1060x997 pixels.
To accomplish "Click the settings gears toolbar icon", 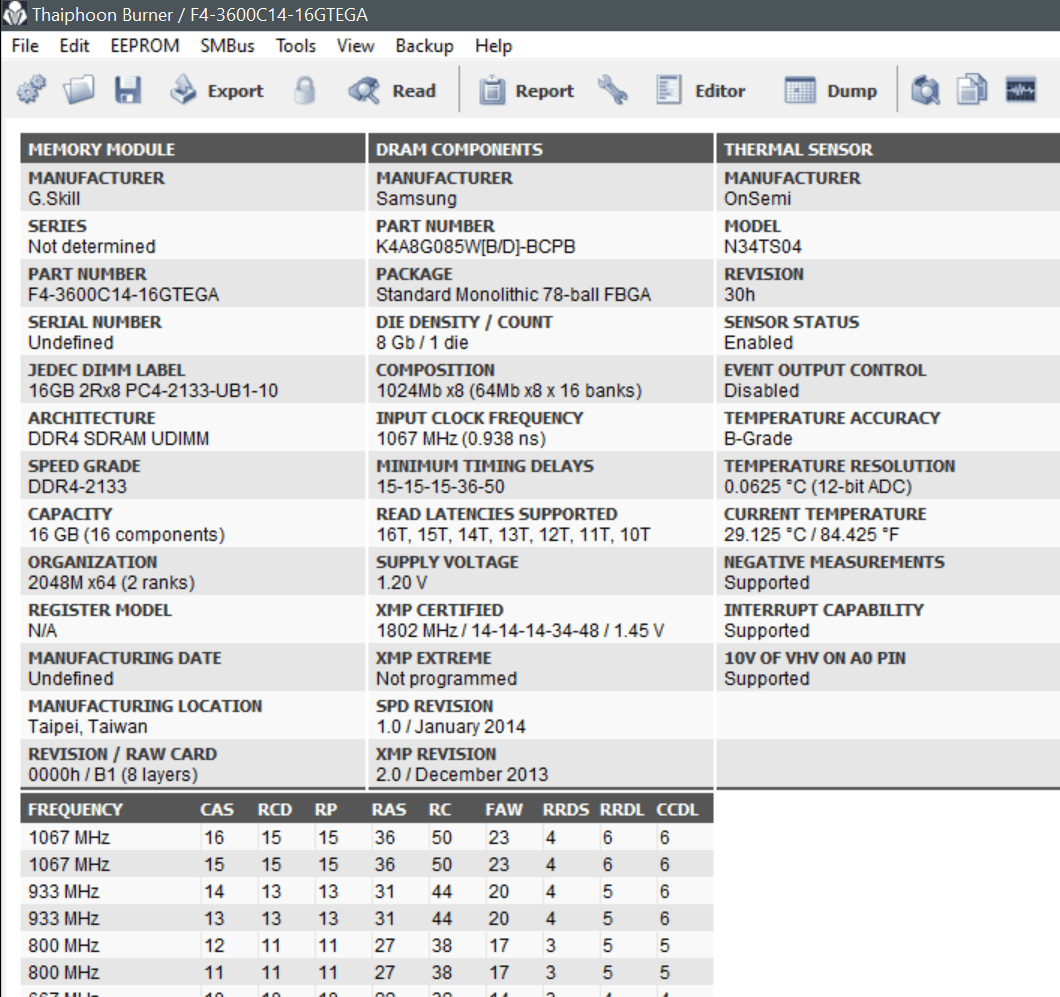I will pyautogui.click(x=31, y=90).
